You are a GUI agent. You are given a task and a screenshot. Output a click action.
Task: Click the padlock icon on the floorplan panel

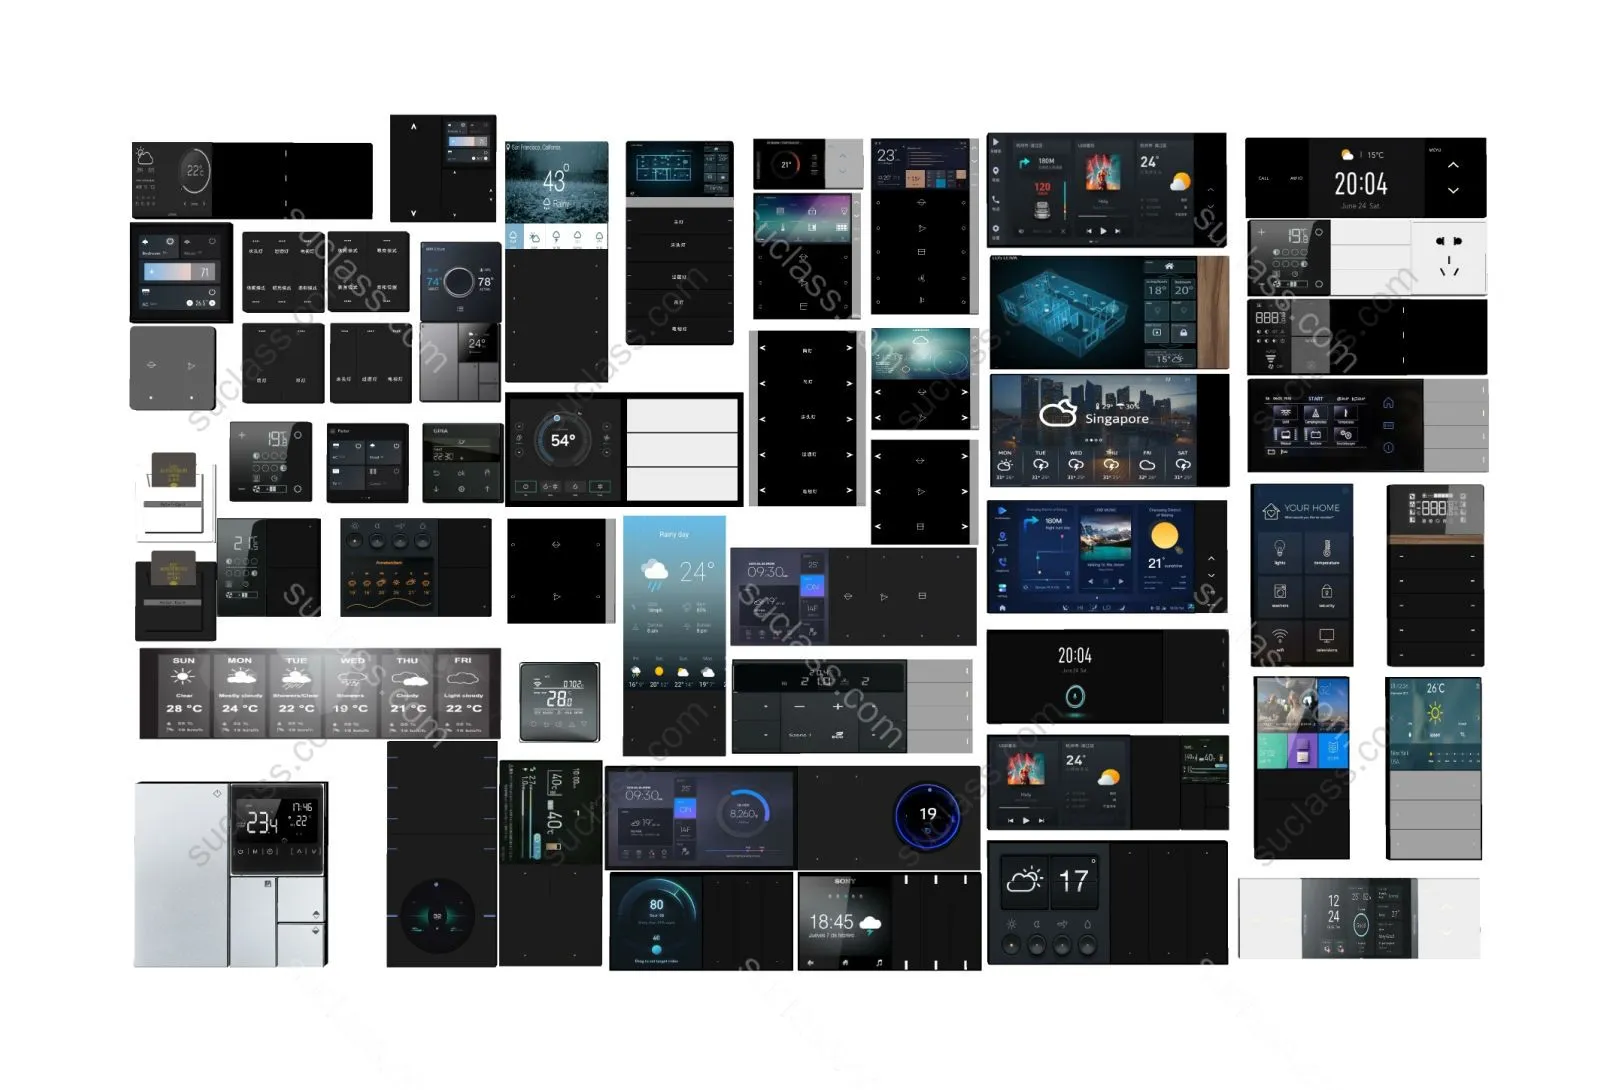(x=1183, y=332)
